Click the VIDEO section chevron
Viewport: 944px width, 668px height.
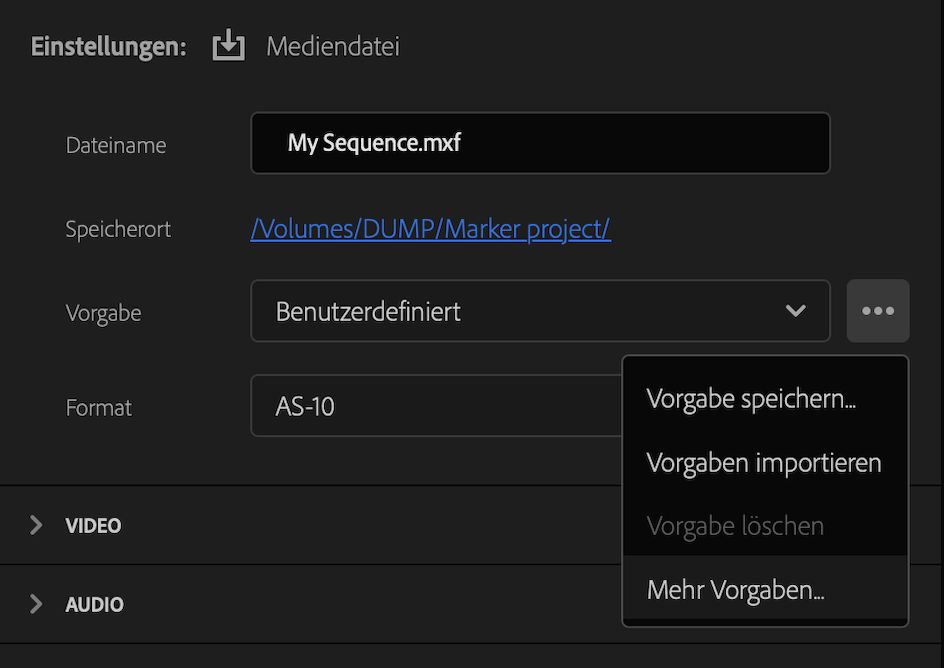tap(36, 525)
